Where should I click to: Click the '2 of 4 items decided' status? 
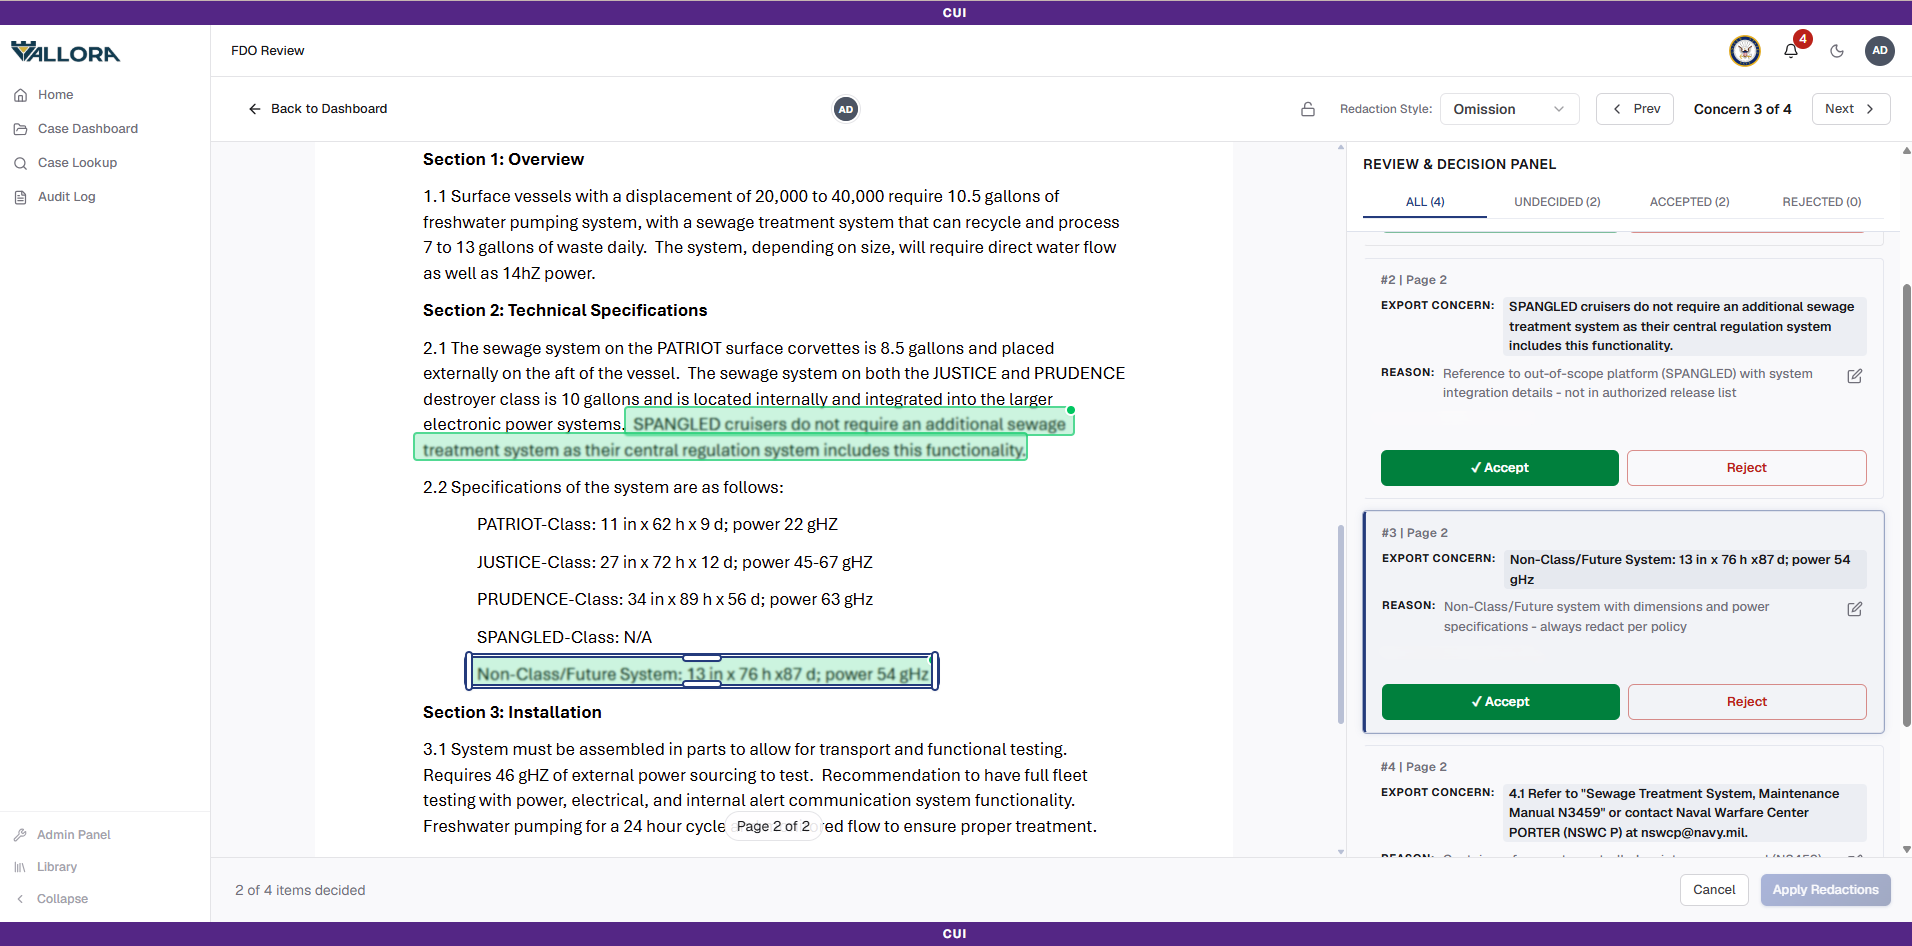(300, 890)
